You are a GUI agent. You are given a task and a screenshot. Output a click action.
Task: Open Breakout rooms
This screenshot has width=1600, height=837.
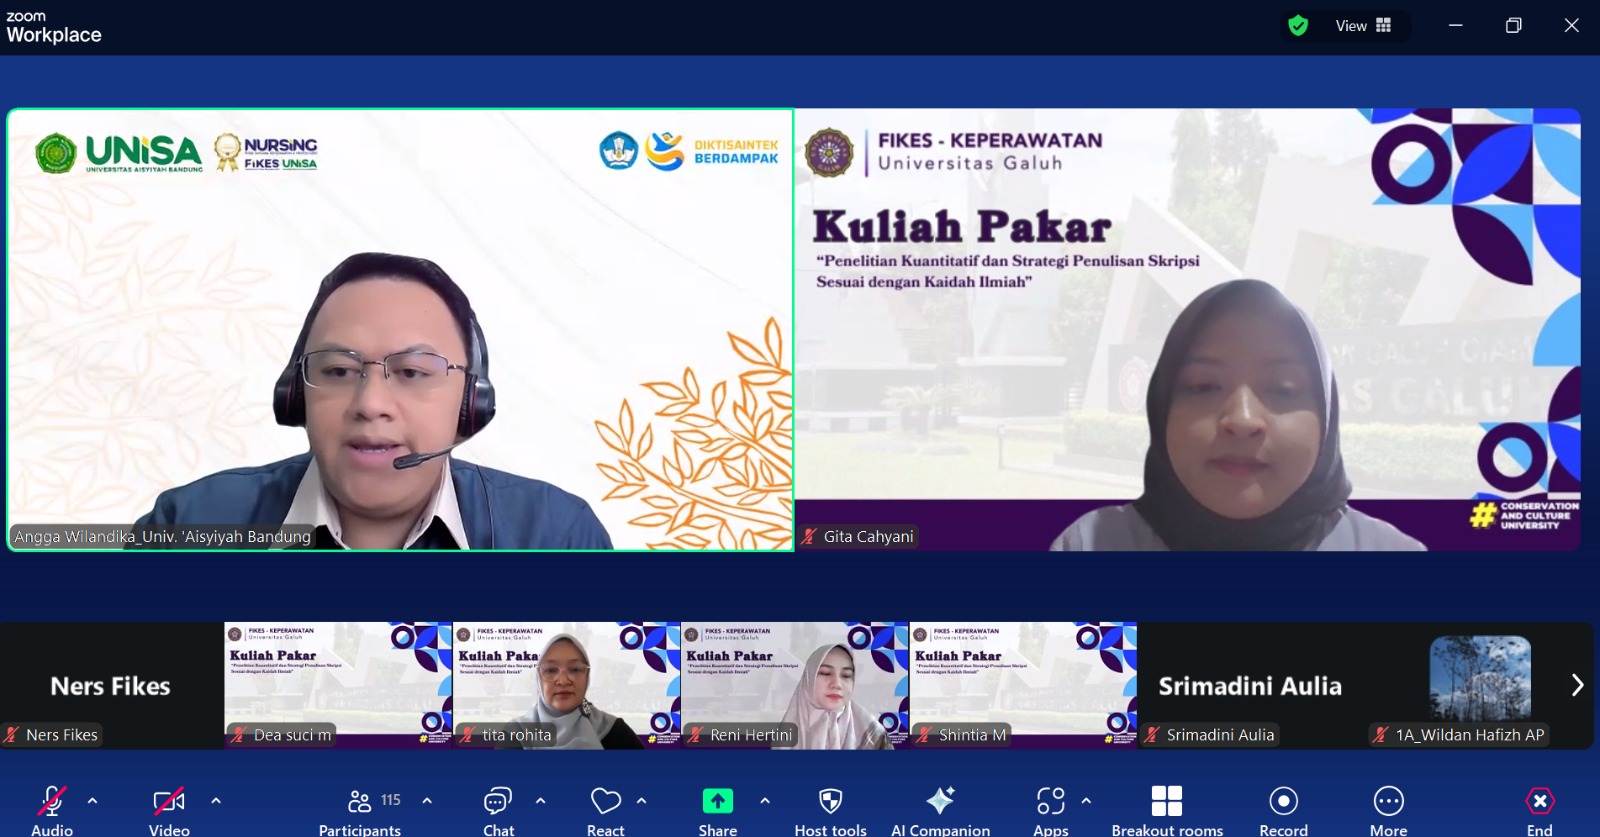[x=1166, y=803]
